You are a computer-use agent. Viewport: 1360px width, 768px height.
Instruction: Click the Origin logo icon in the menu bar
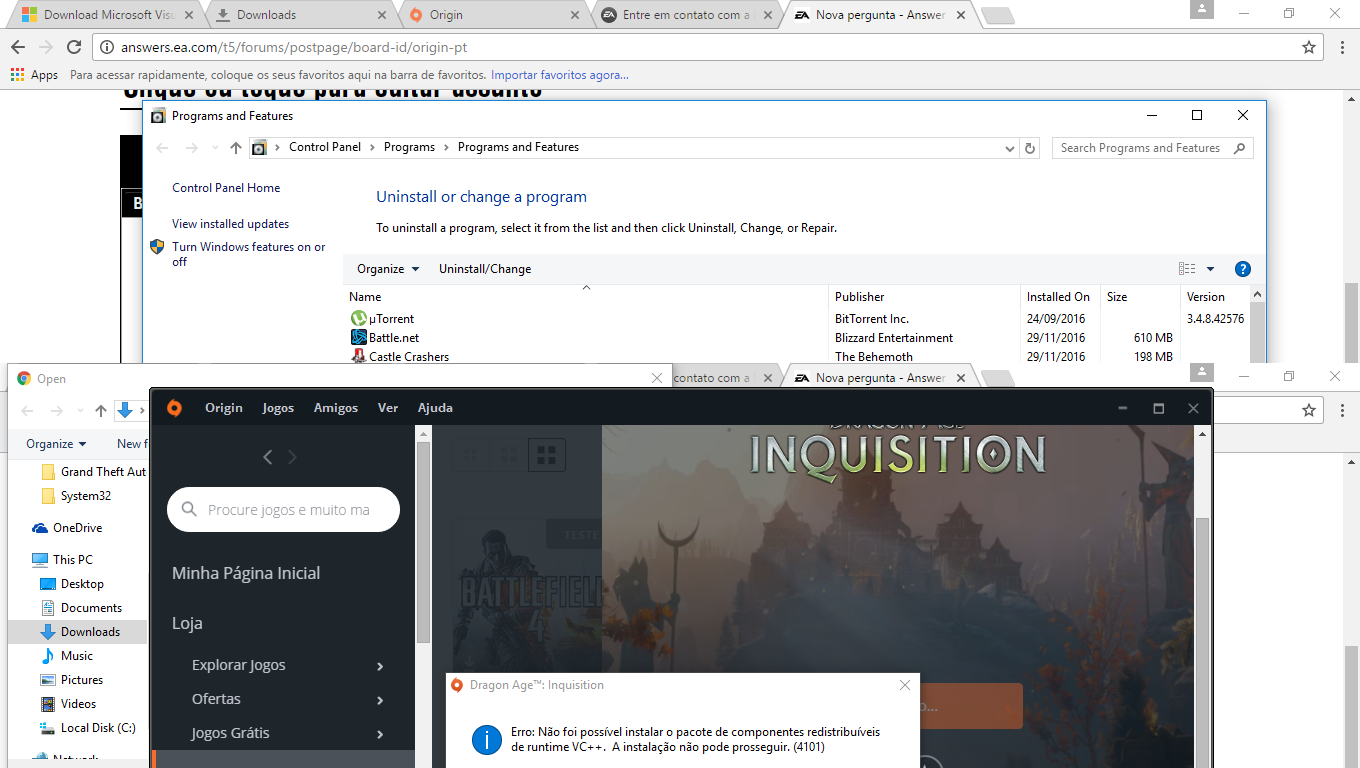pos(174,408)
